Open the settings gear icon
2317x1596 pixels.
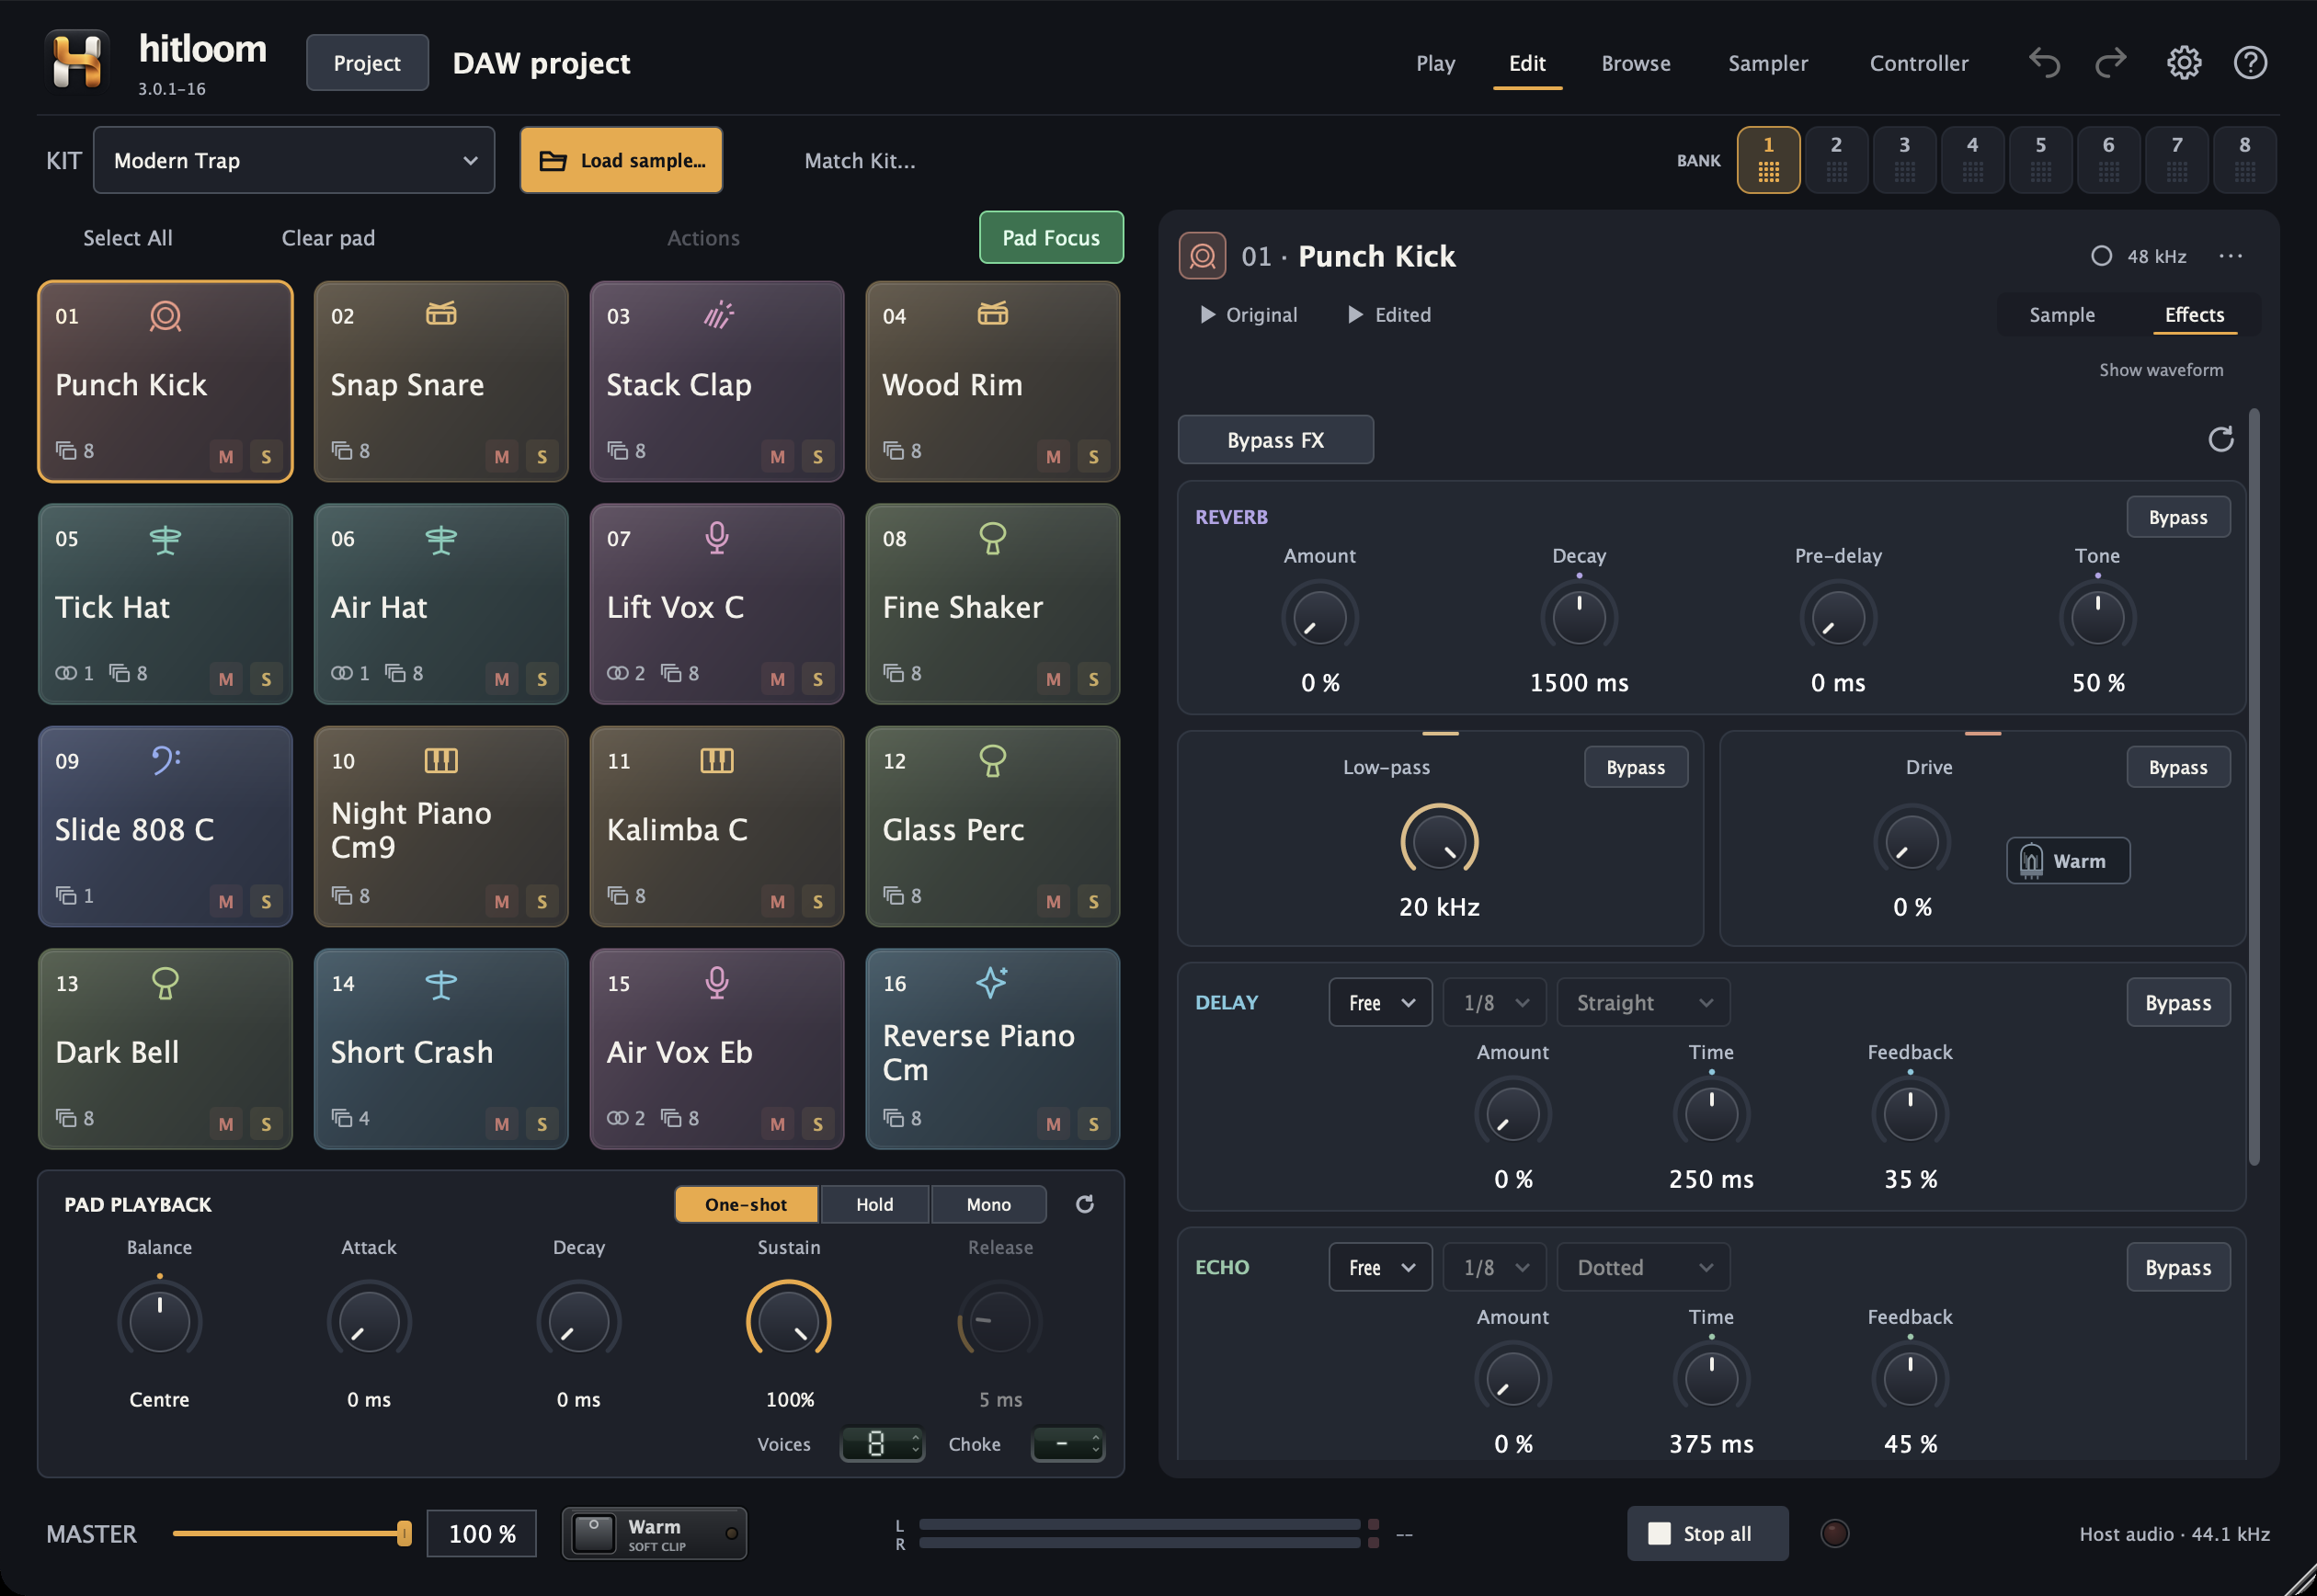(x=2183, y=63)
